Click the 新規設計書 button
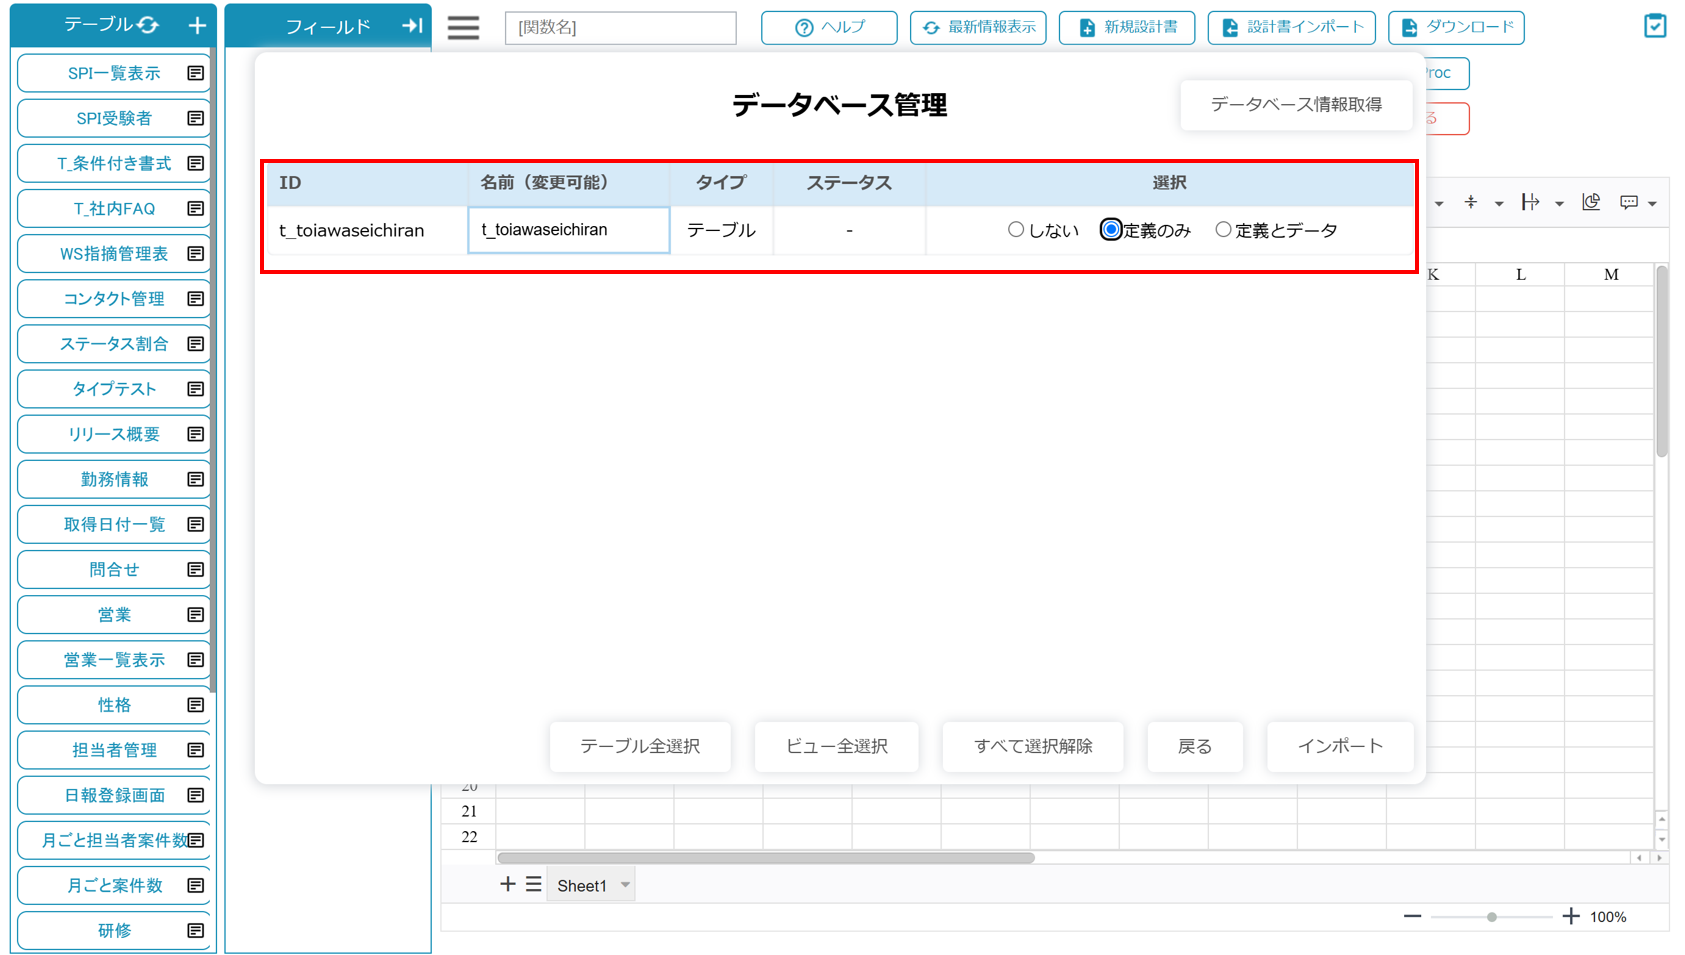The height and width of the screenshot is (955, 1685). point(1127,27)
